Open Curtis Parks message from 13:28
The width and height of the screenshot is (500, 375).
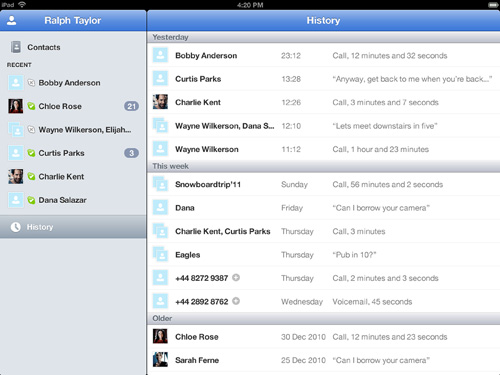[323, 79]
